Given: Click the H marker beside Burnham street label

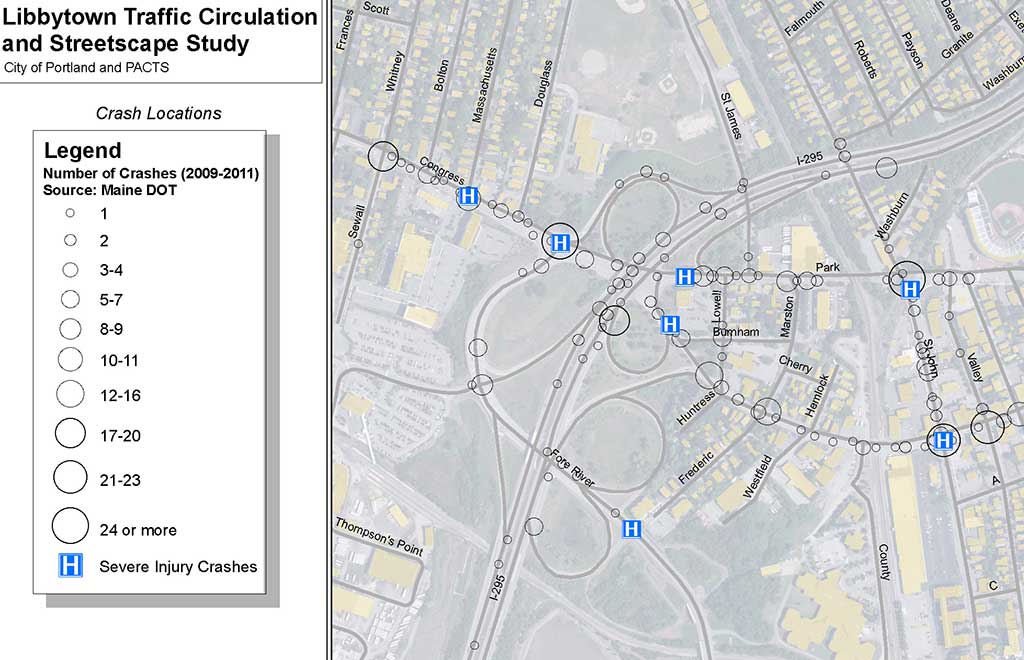Looking at the screenshot, I should [x=671, y=324].
